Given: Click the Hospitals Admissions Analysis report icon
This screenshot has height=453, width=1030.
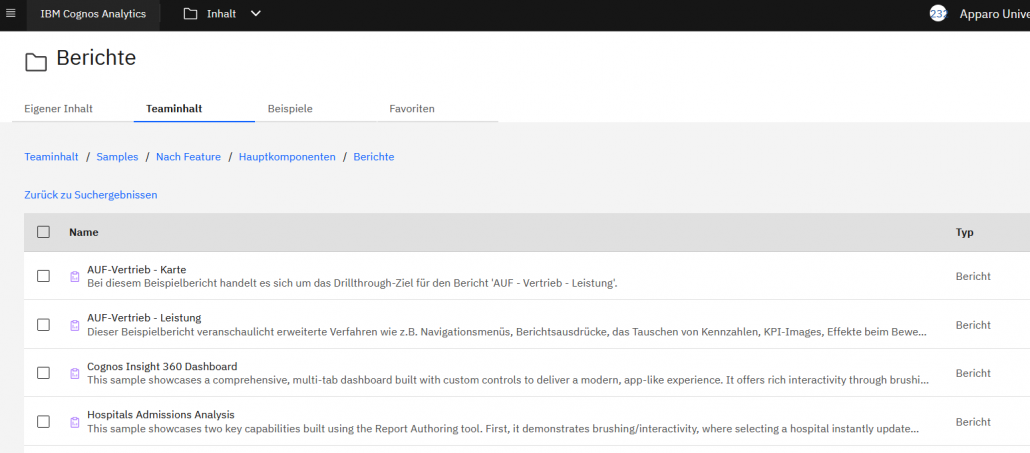Looking at the screenshot, I should 74,422.
